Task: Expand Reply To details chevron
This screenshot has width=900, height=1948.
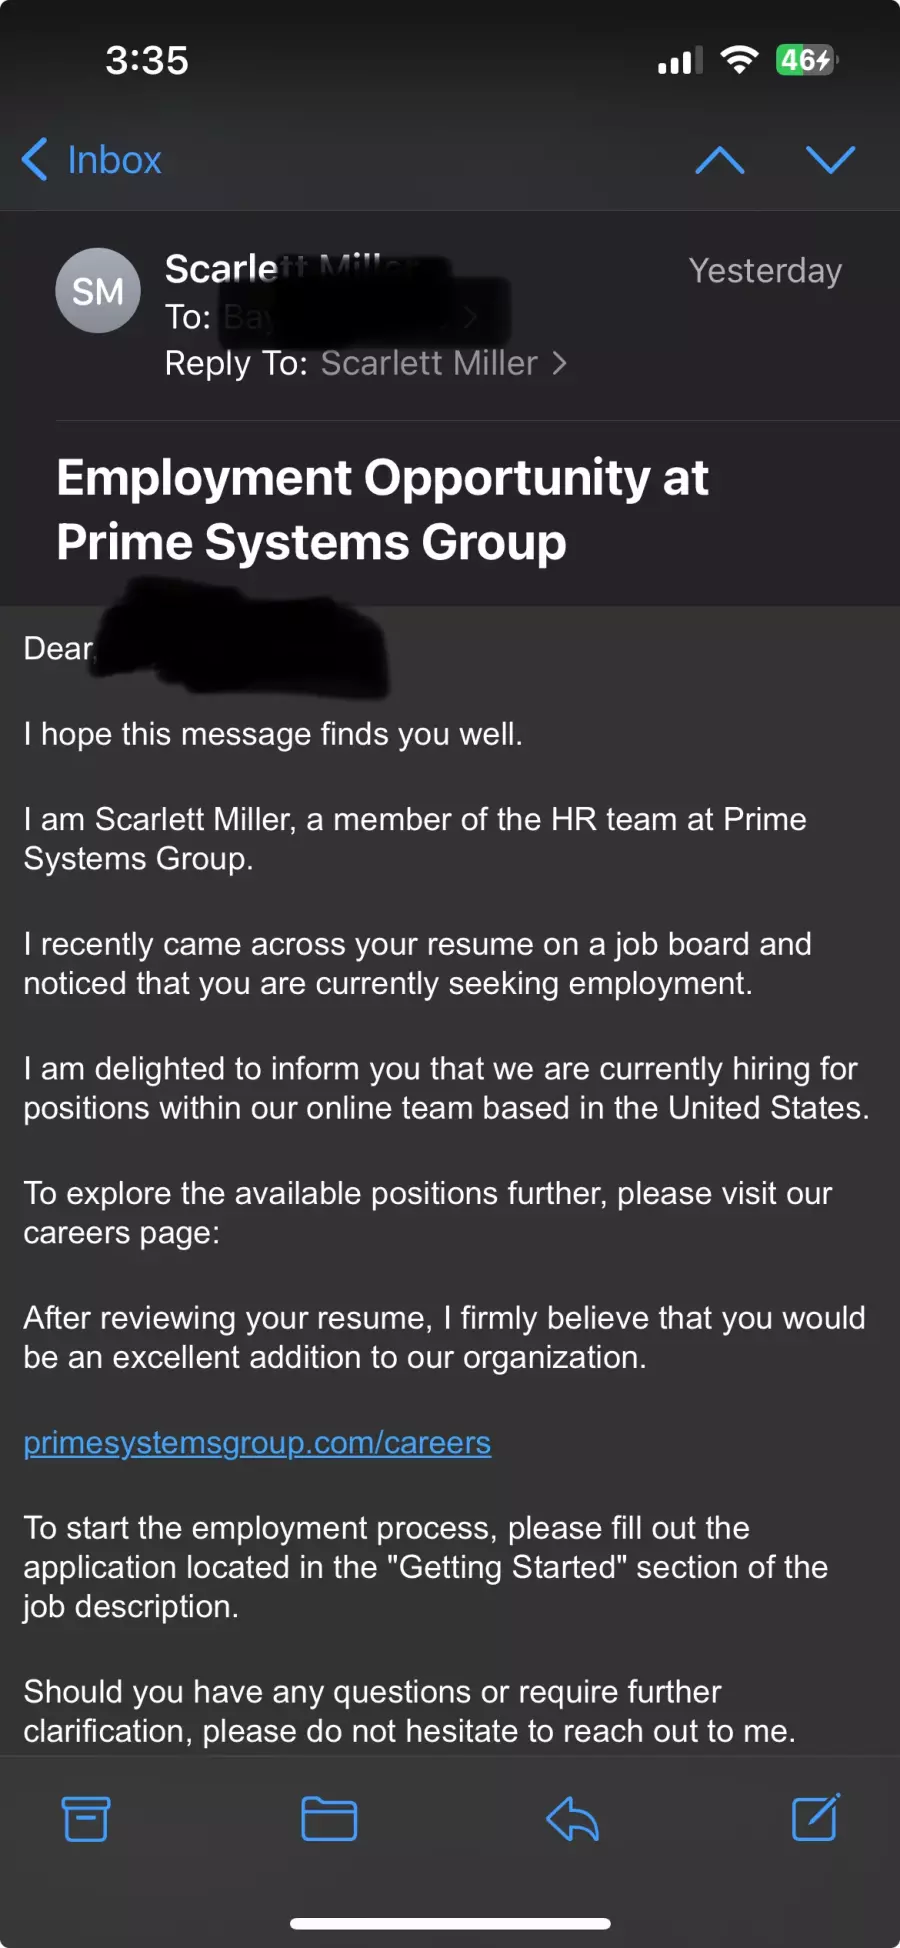Action: (x=560, y=363)
